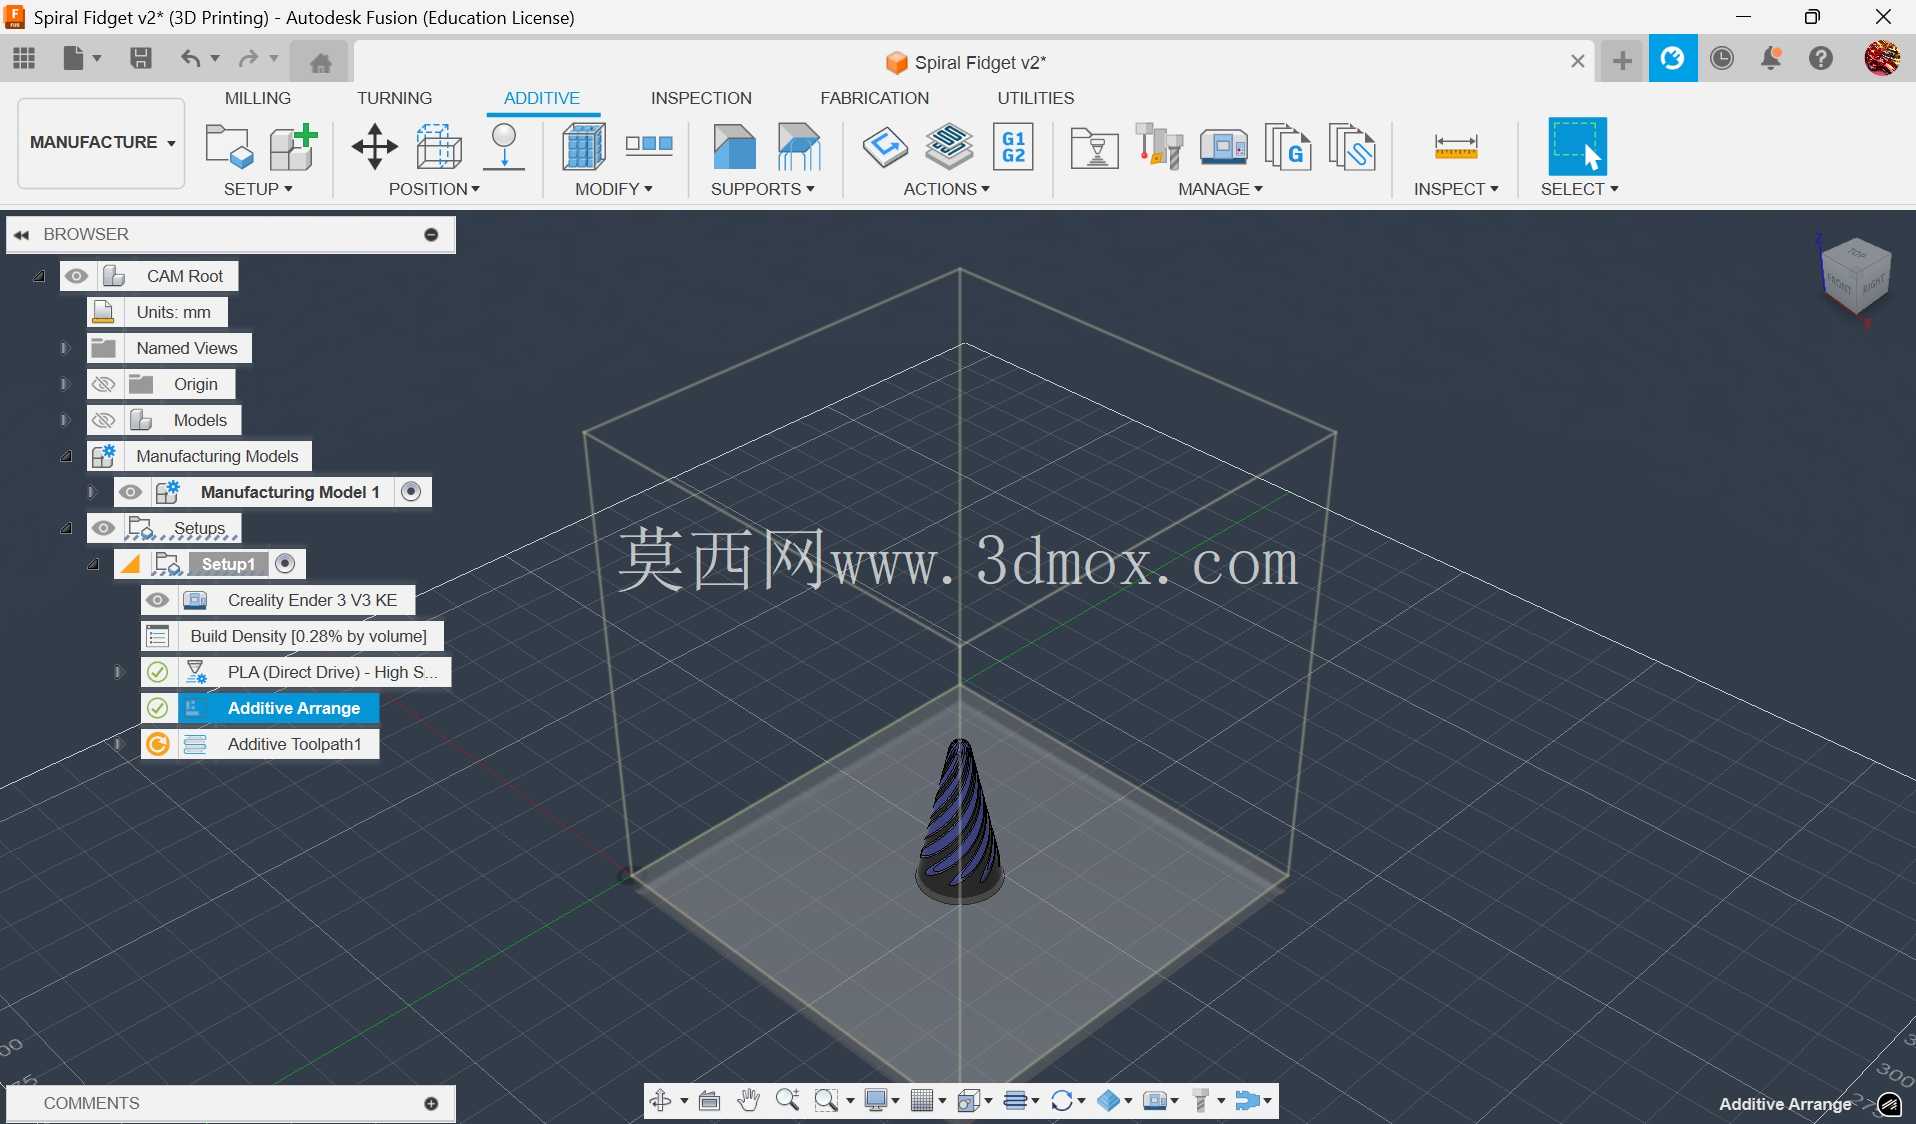Image resolution: width=1916 pixels, height=1124 pixels.
Task: Open the Print Settings Library
Action: 1094,148
